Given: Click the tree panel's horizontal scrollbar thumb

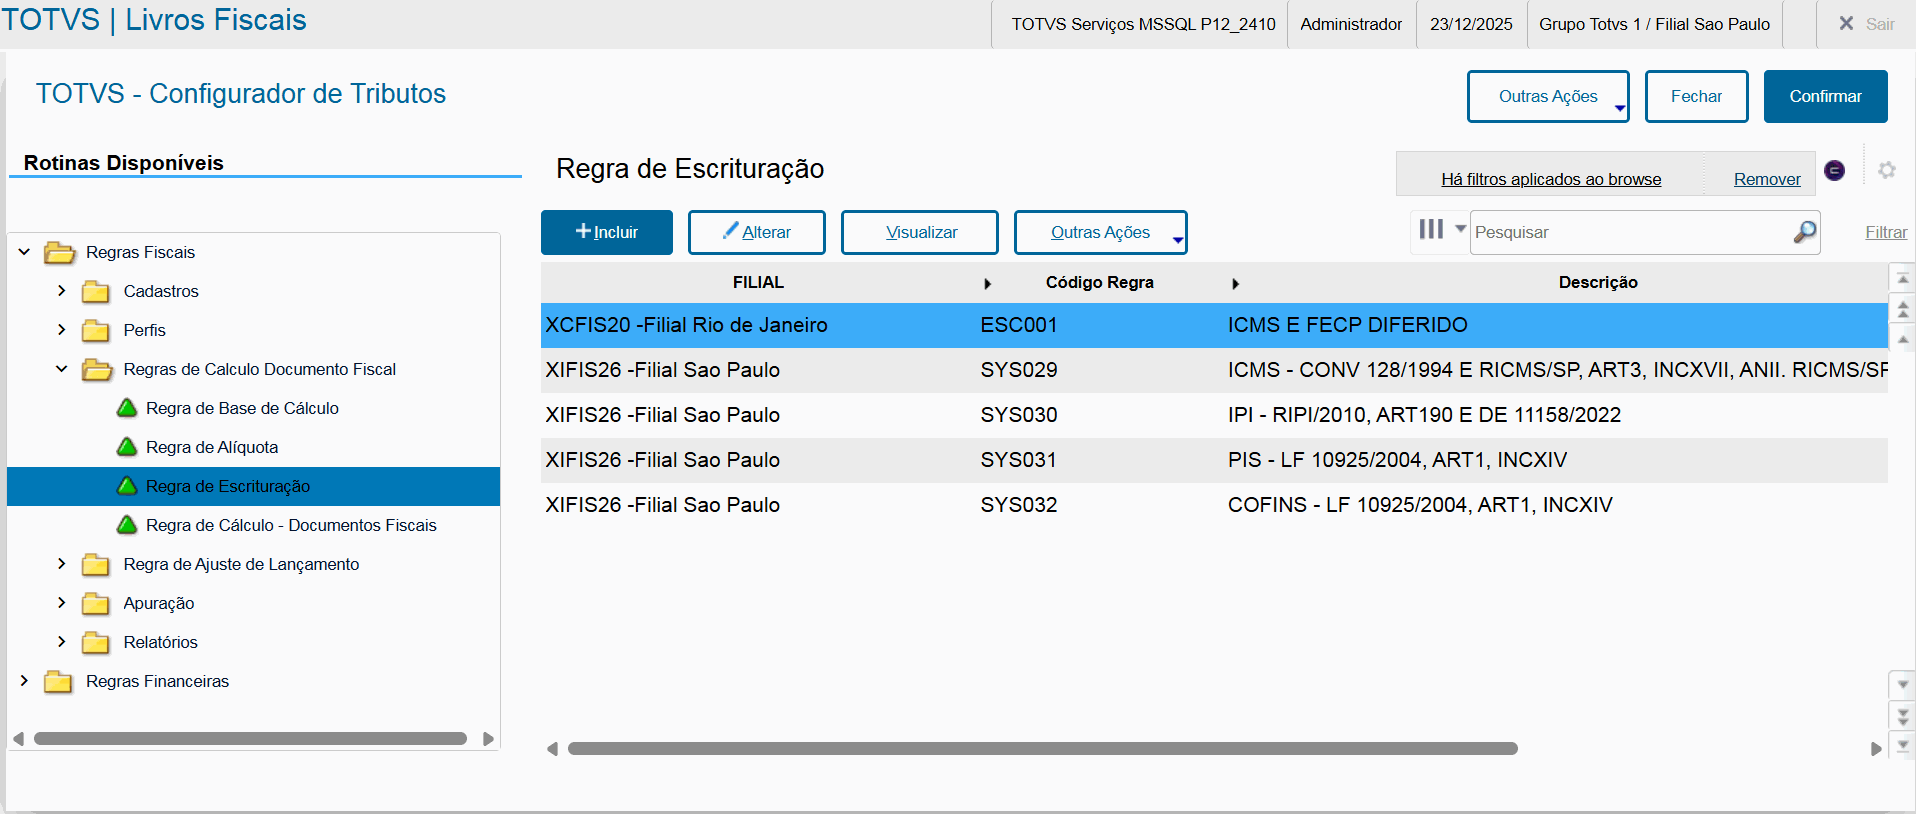Looking at the screenshot, I should (x=250, y=739).
